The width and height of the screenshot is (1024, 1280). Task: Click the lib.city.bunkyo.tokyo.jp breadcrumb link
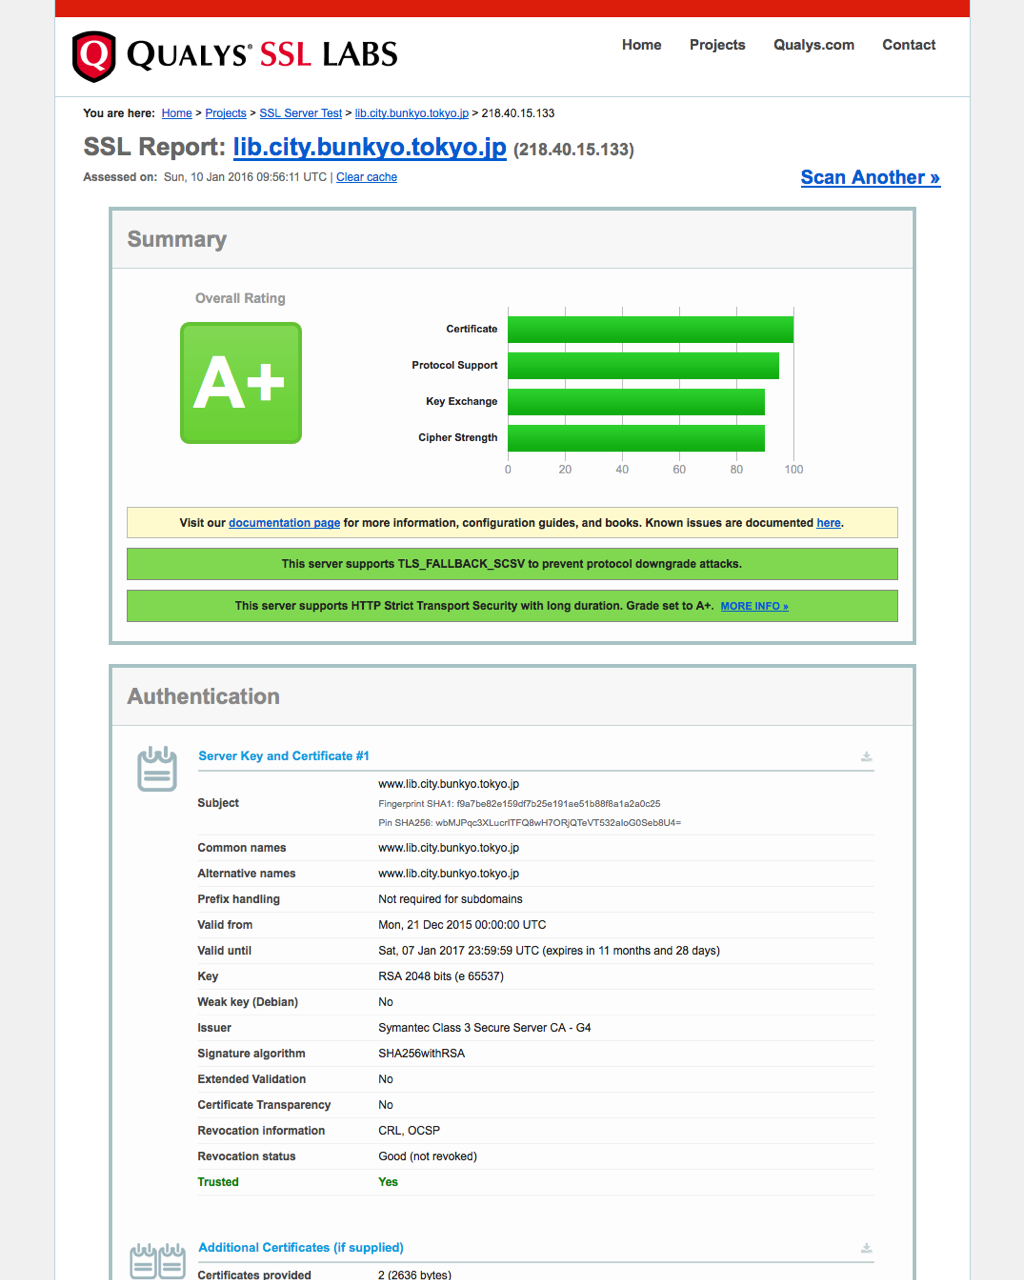click(x=412, y=113)
